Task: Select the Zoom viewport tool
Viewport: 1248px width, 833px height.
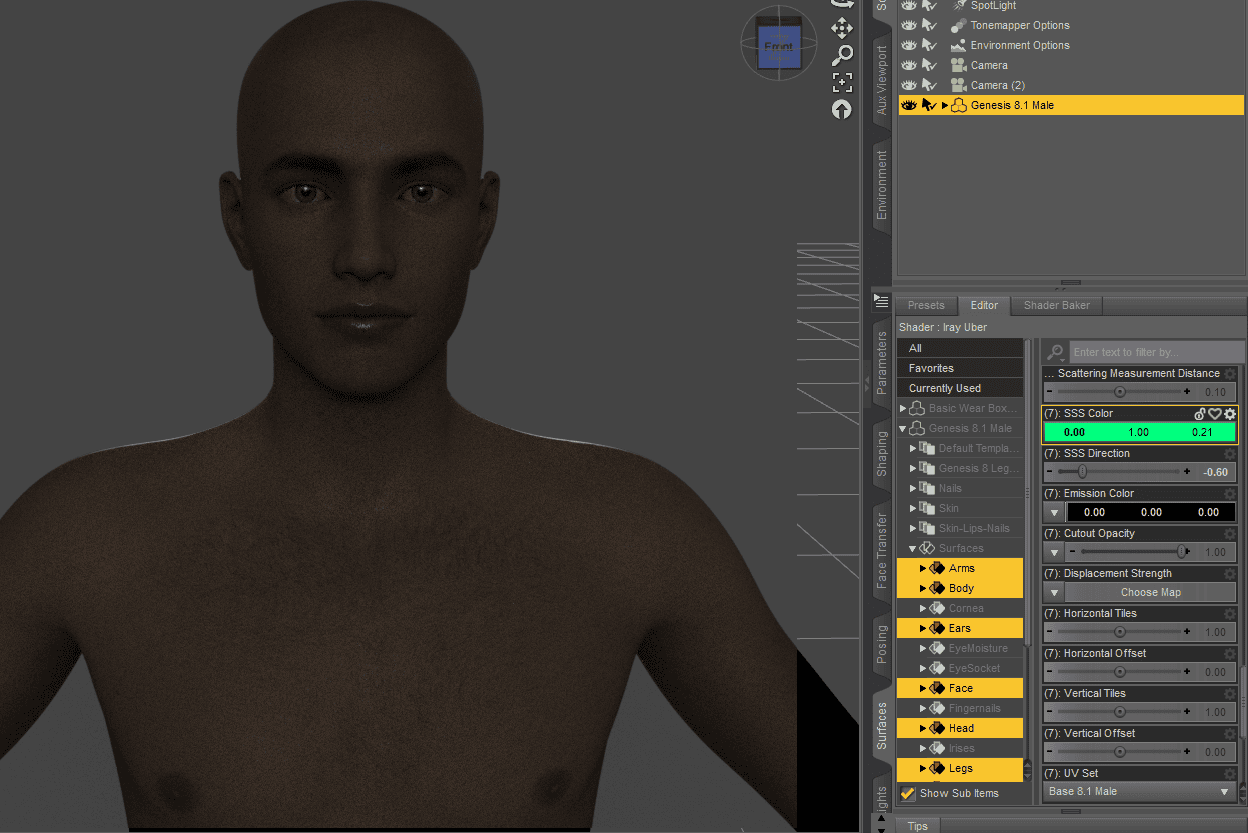Action: tap(842, 56)
